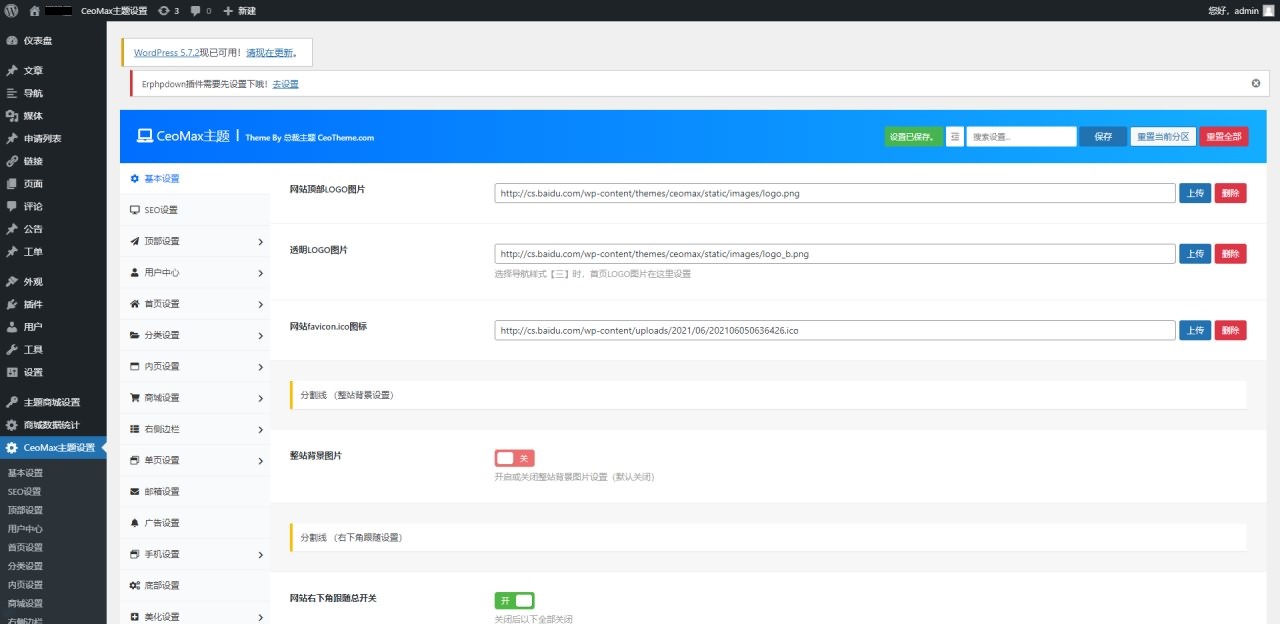This screenshot has height=624, width=1280.
Task: Expand 手机设置 in theme panel
Action: pos(195,554)
